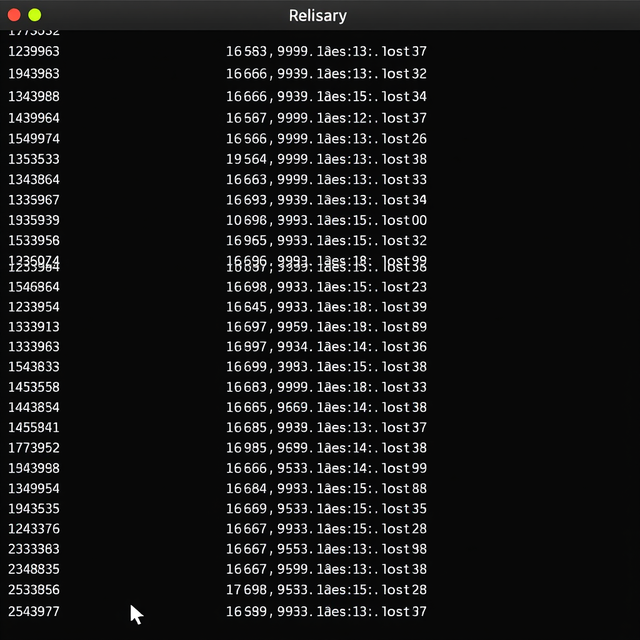Minimize Relisary using the yellow-green button
This screenshot has width=640, height=640.
(35, 15)
